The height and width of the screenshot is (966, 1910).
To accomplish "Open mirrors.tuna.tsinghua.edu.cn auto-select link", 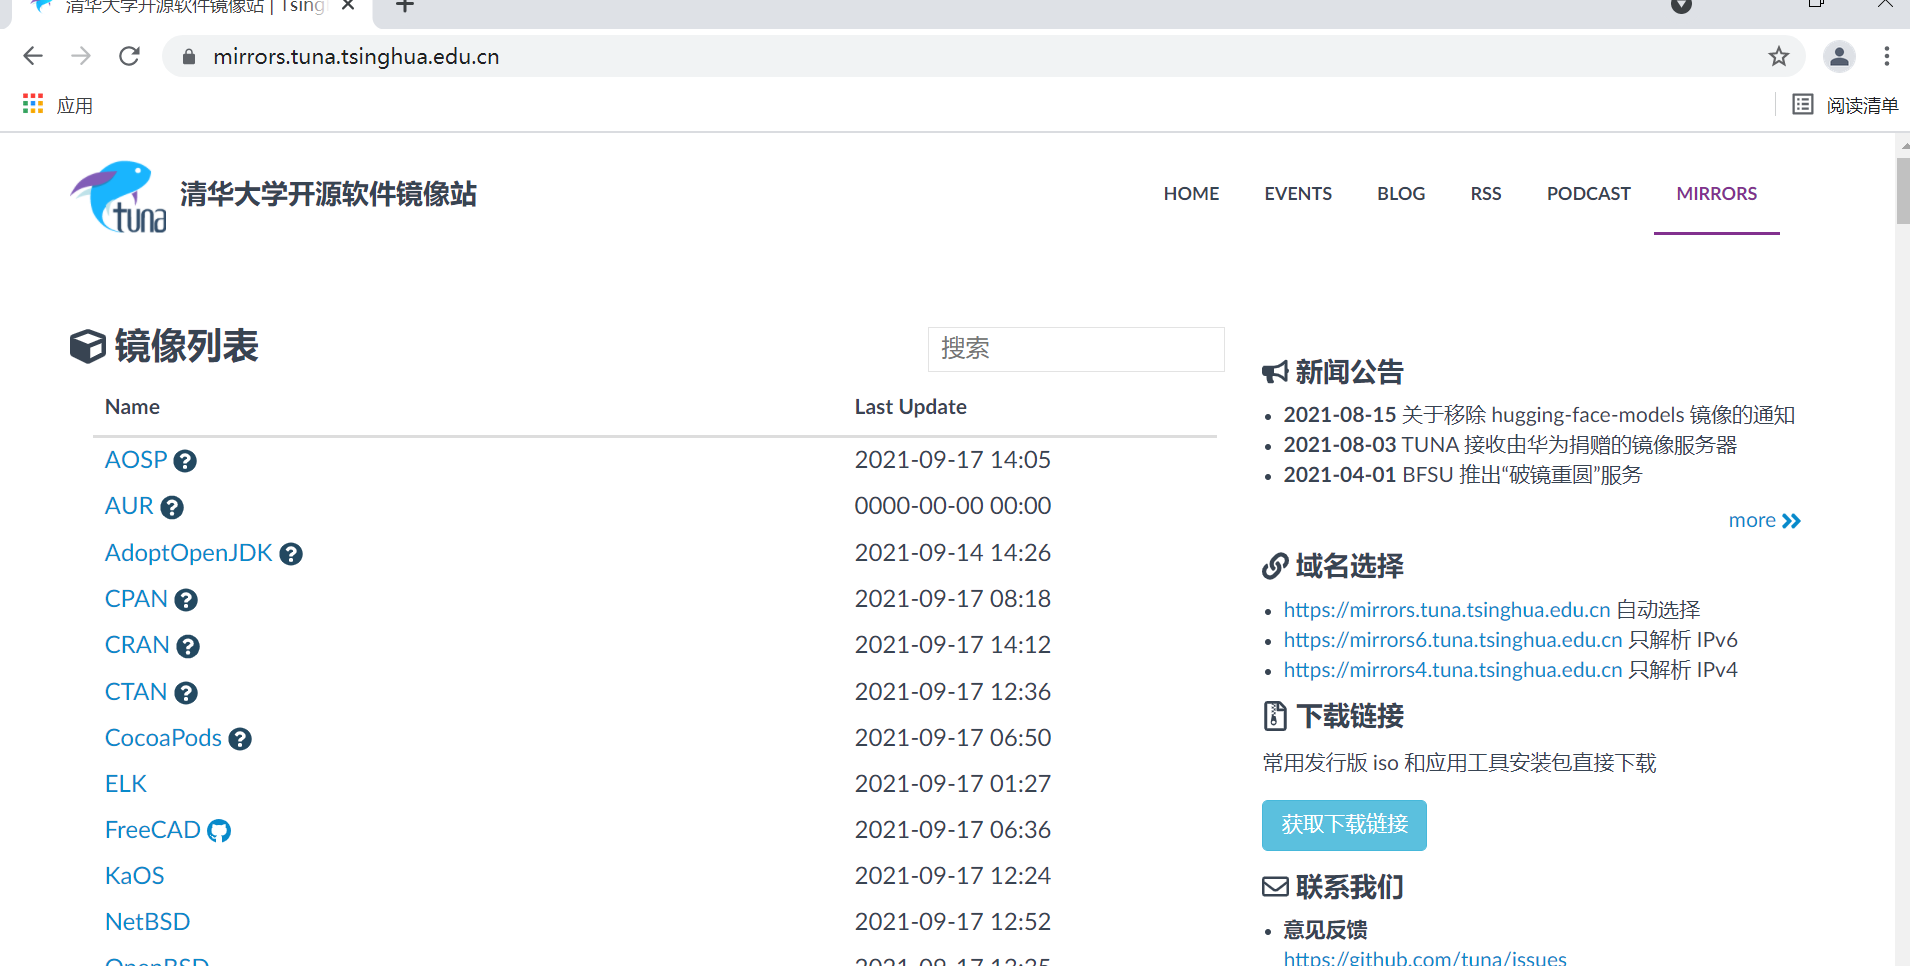I will coord(1447,610).
